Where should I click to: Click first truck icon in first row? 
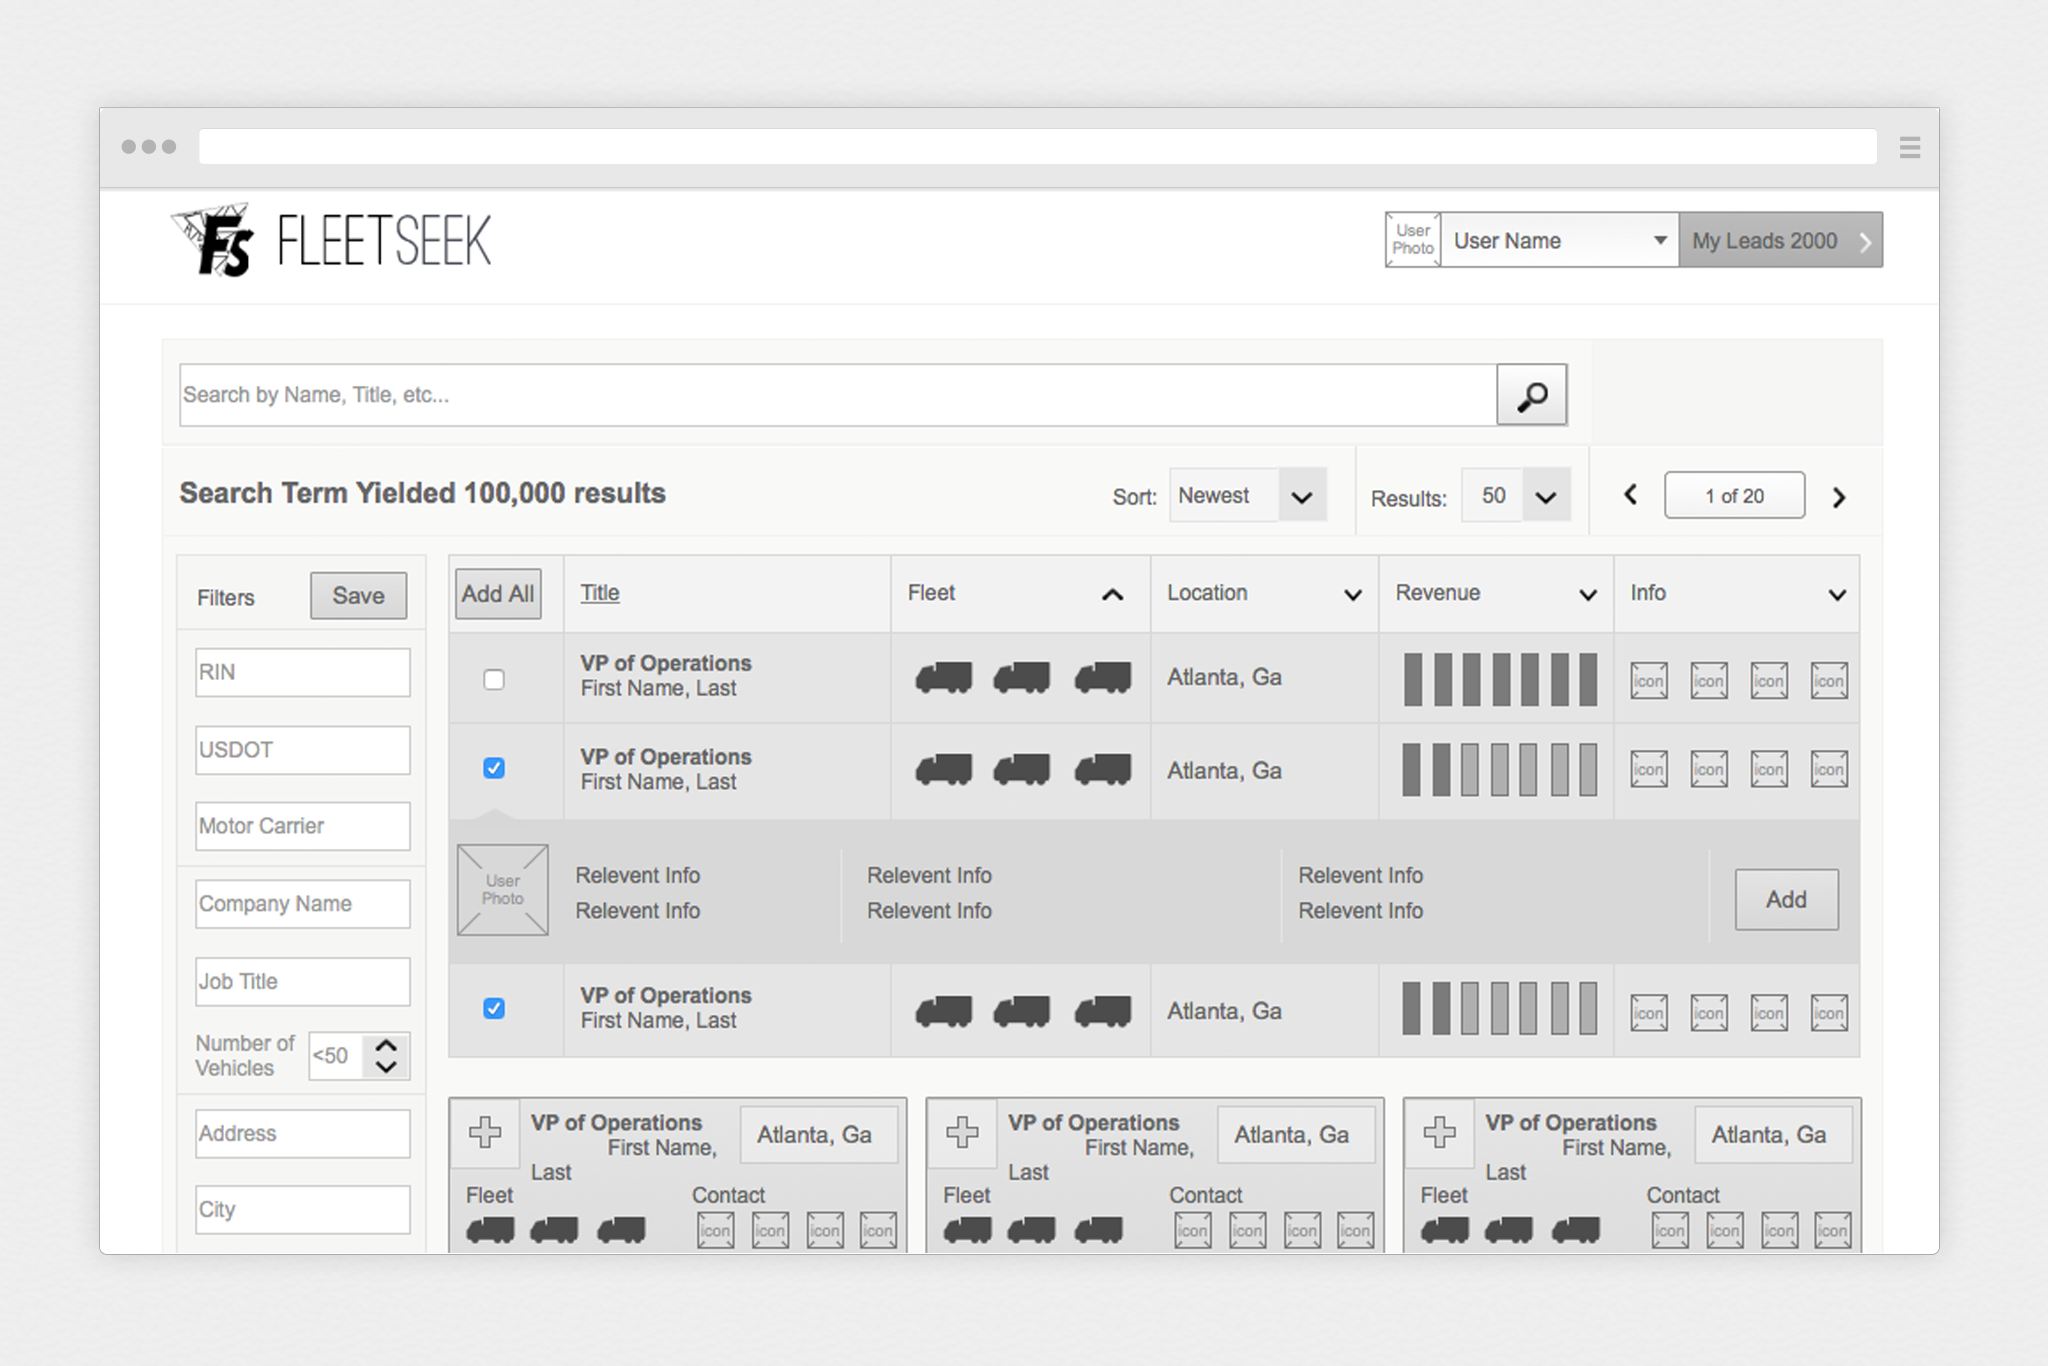pos(943,677)
